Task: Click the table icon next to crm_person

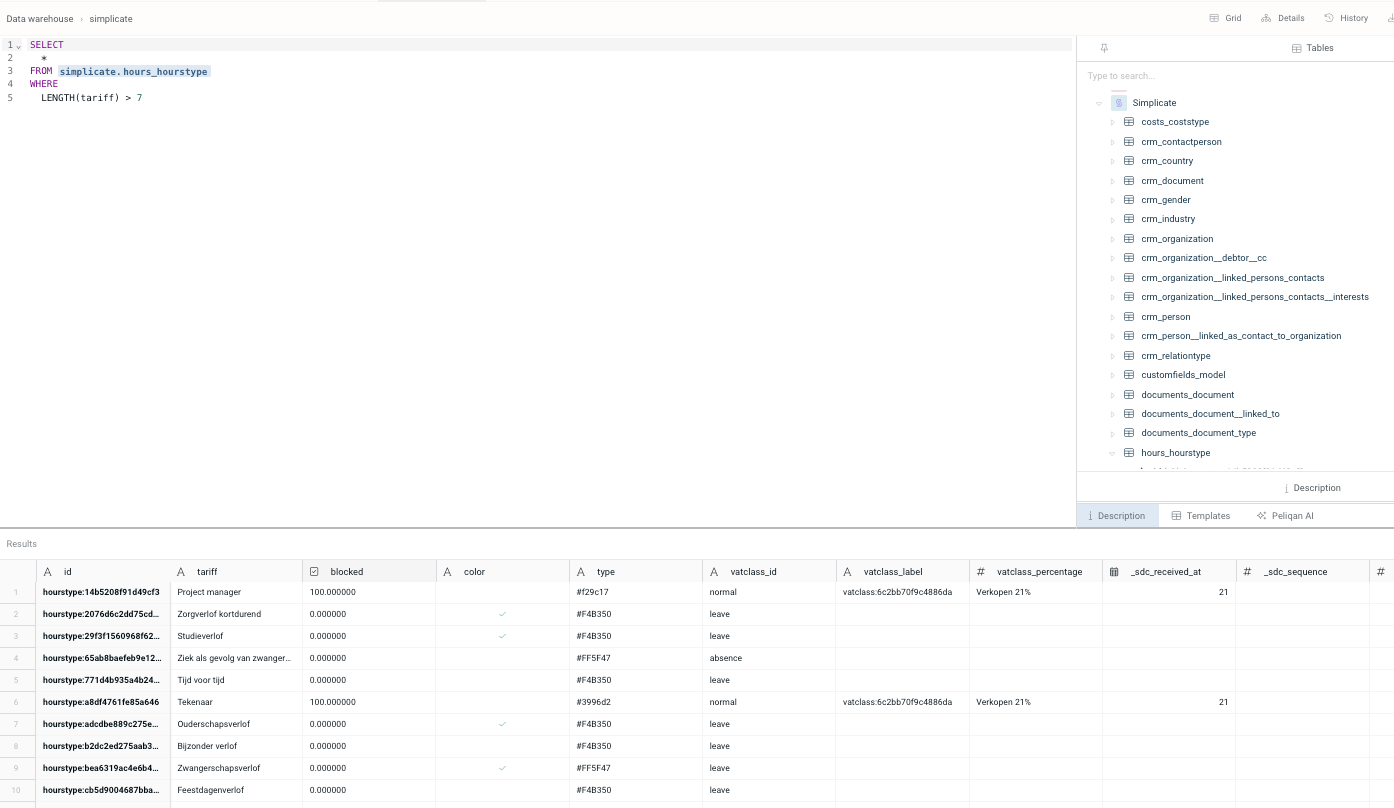Action: click(1129, 317)
